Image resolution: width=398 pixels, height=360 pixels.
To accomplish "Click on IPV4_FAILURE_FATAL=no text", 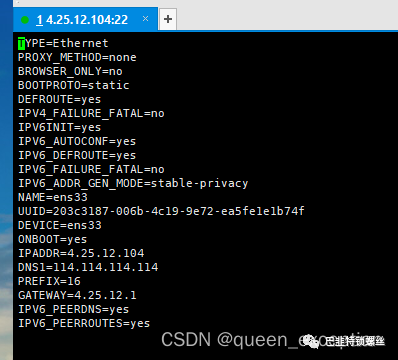I will [91, 113].
